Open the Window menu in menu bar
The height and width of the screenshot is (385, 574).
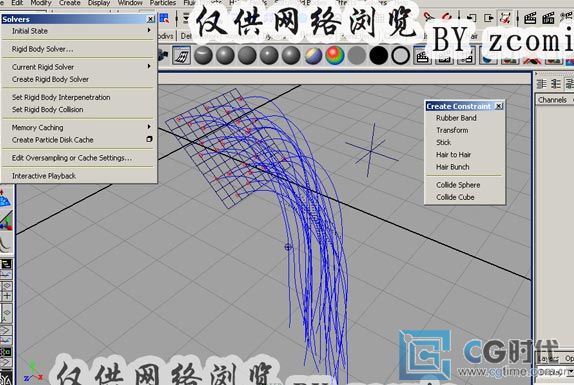pyautogui.click(x=130, y=3)
